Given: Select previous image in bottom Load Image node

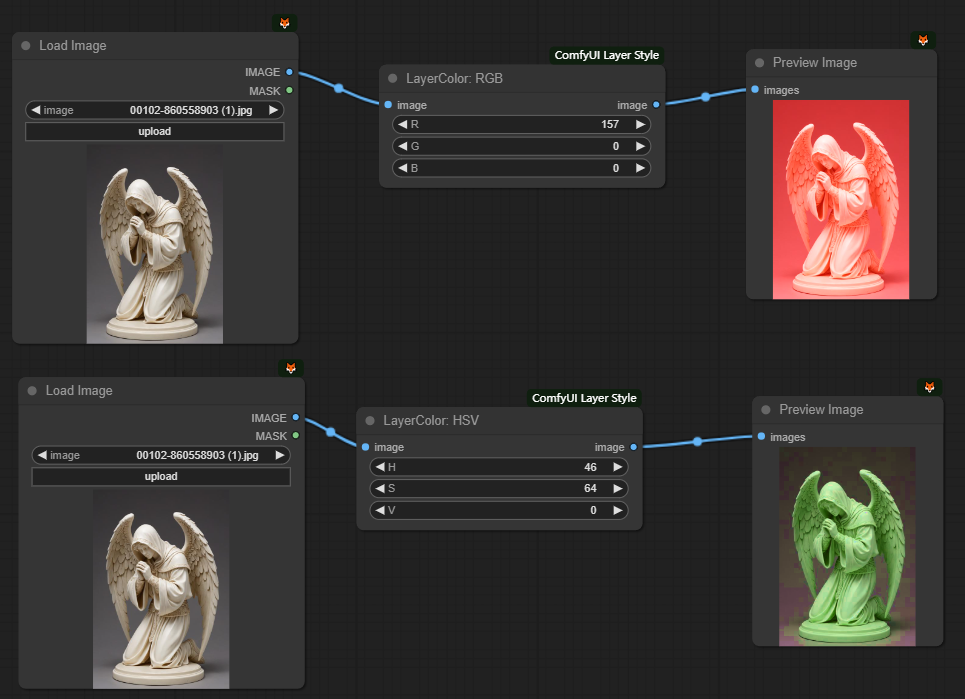Looking at the screenshot, I should pos(42,455).
